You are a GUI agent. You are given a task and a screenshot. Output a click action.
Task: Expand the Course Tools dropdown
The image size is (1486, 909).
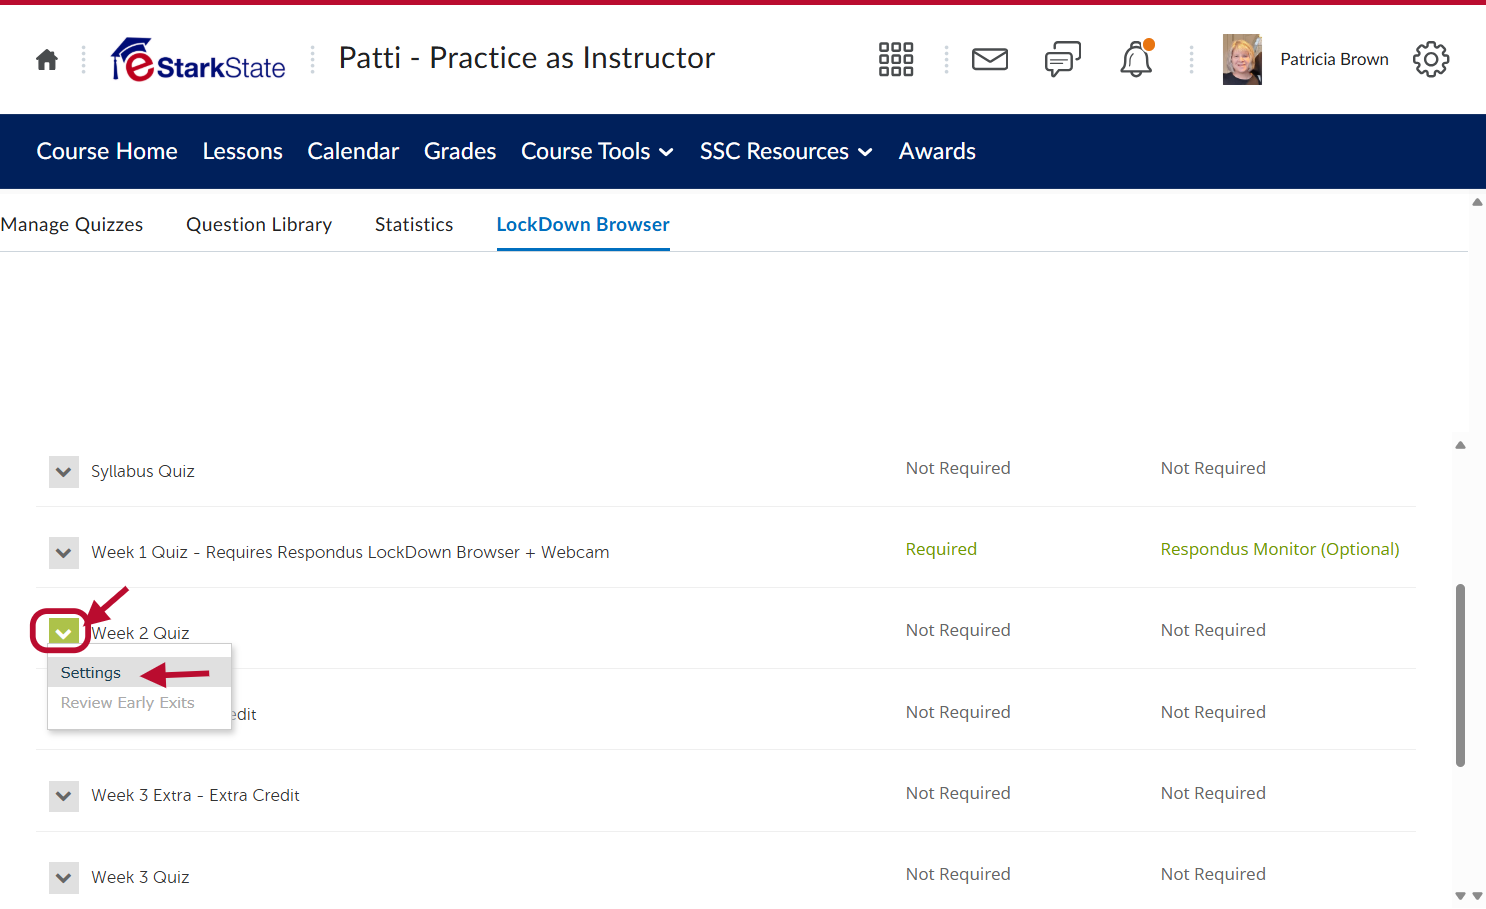click(x=598, y=151)
